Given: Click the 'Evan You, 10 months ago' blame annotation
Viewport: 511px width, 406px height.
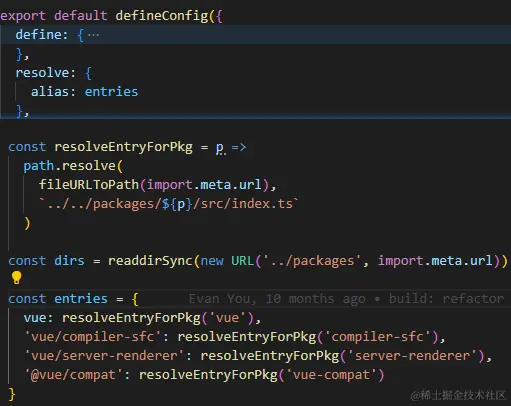Looking at the screenshot, I should 277,299.
